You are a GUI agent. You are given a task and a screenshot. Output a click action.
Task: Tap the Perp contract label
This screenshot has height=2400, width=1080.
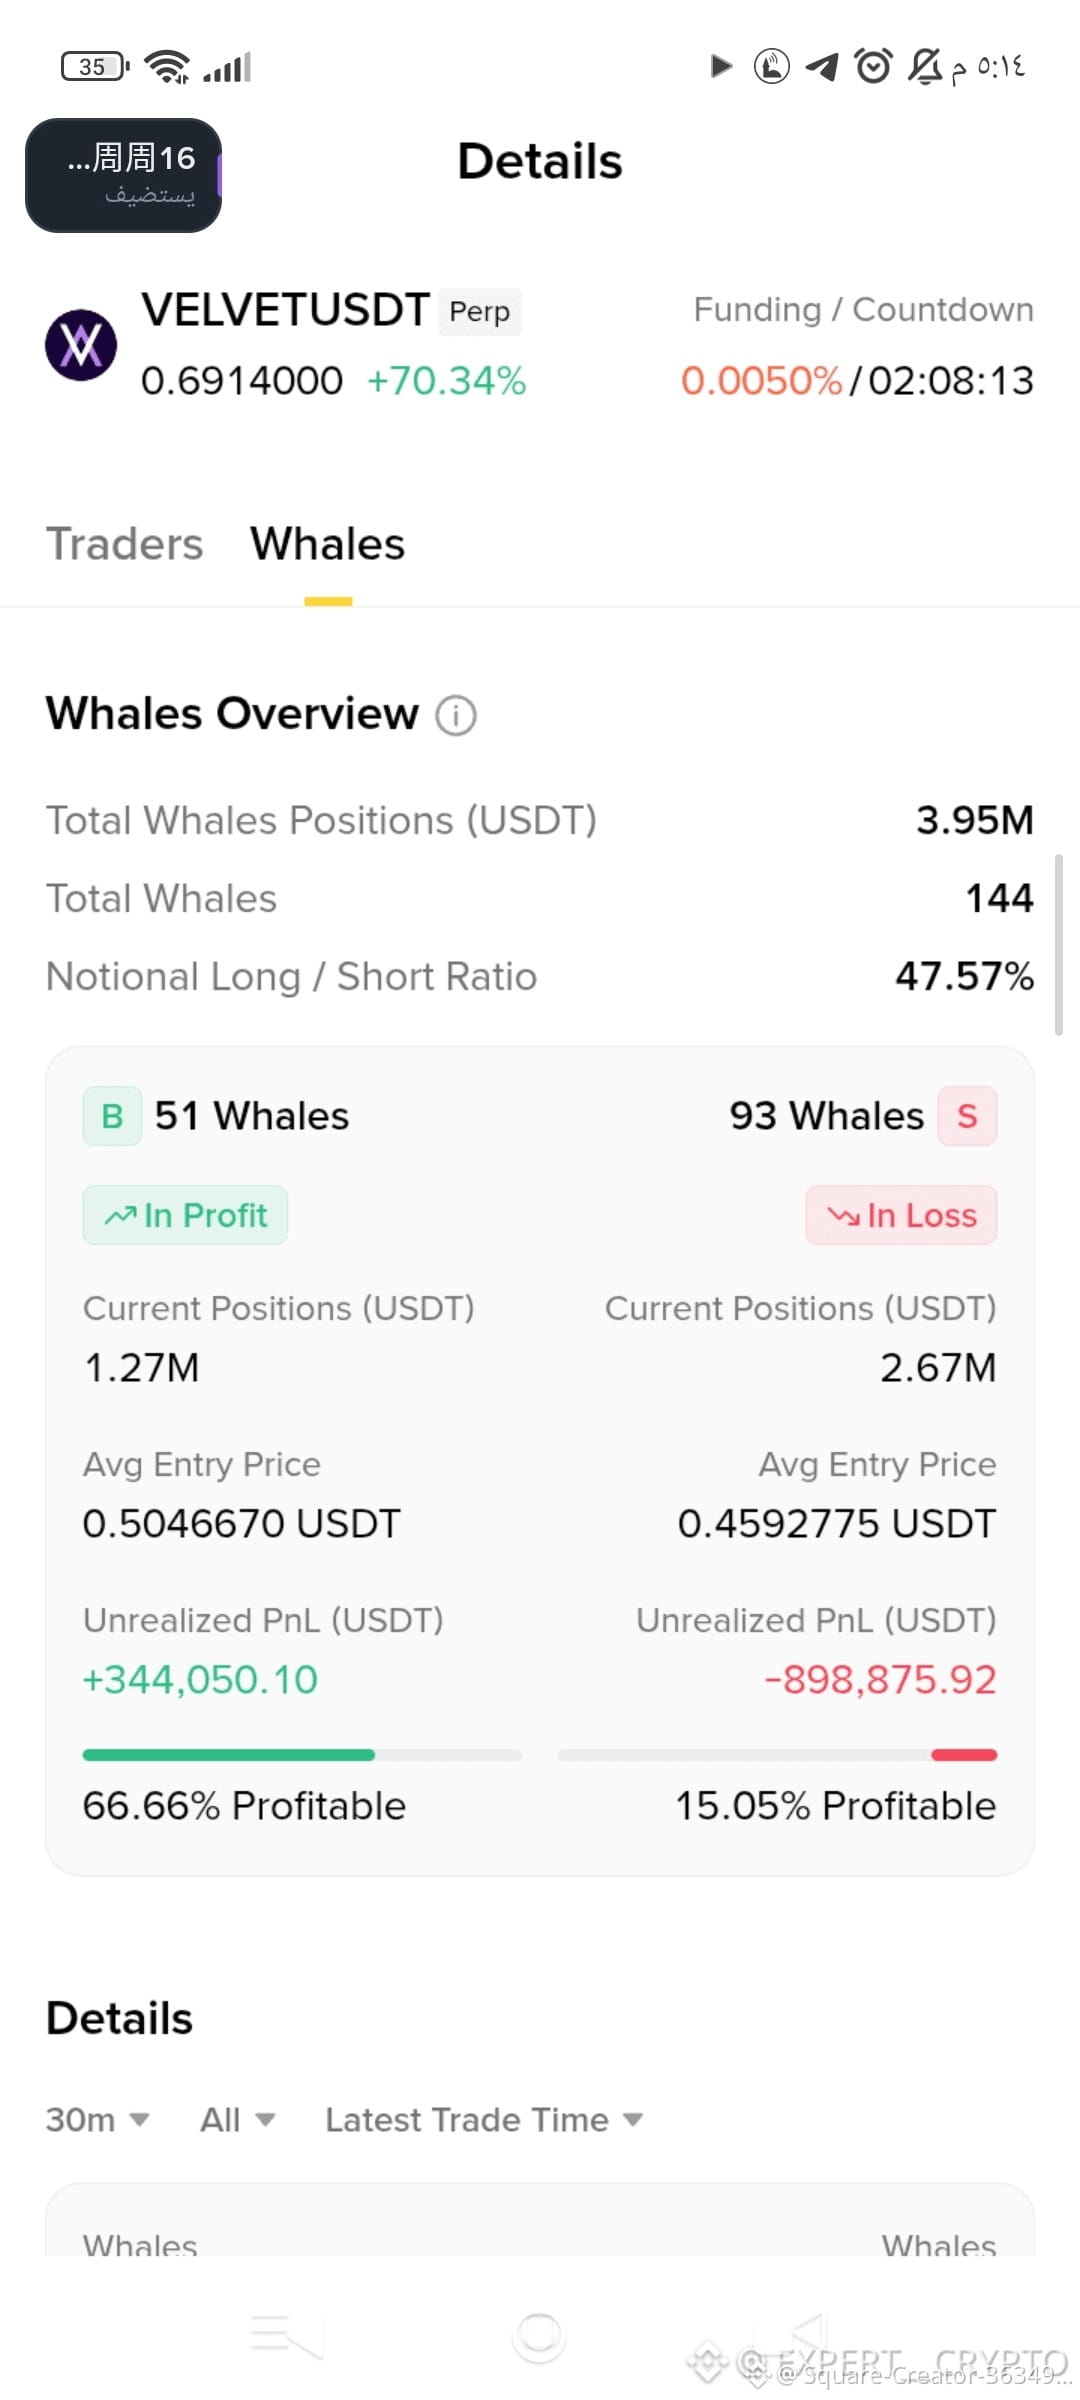[x=480, y=312]
